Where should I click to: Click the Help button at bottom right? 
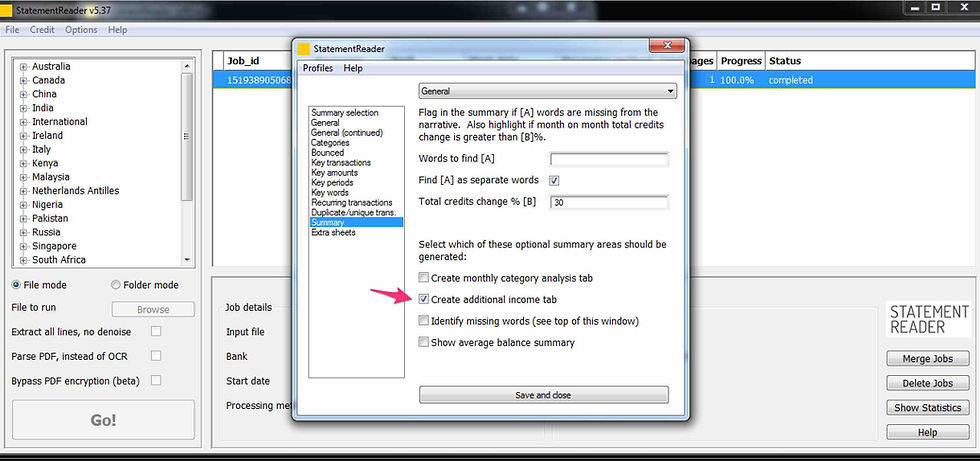928,432
